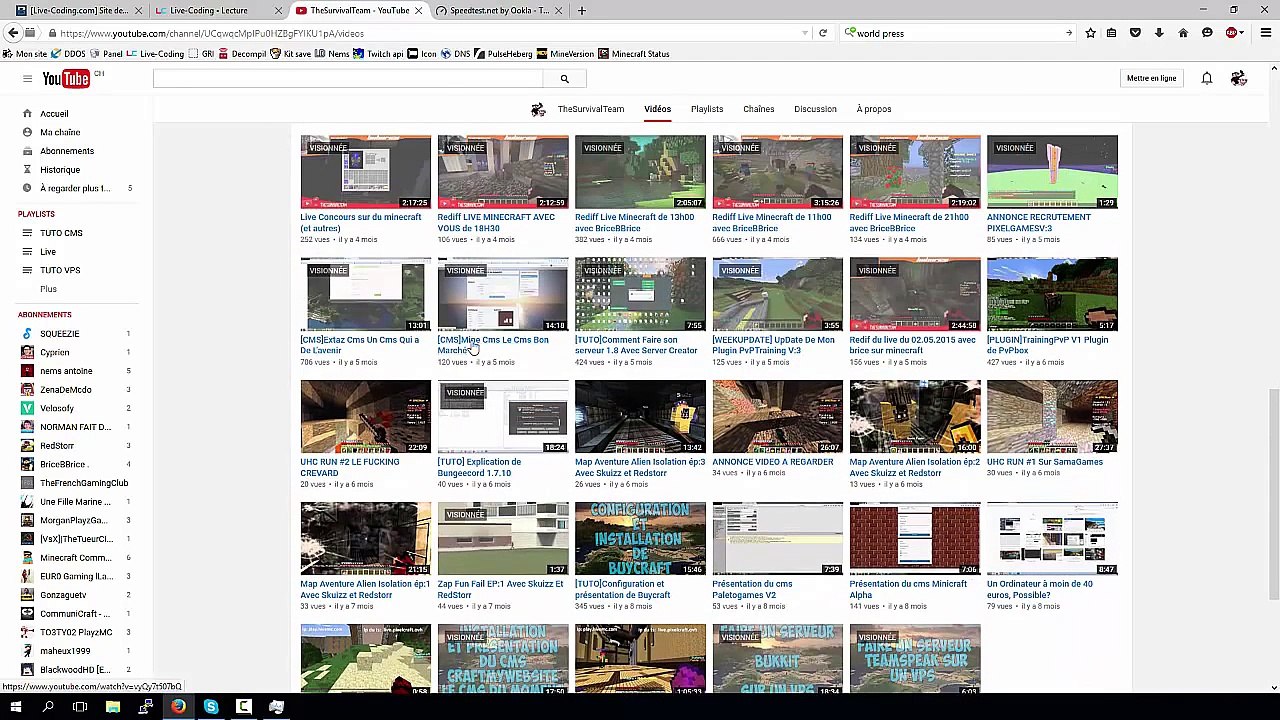
Task: Click the SQUEEZIE channel avatar
Action: [27, 334]
